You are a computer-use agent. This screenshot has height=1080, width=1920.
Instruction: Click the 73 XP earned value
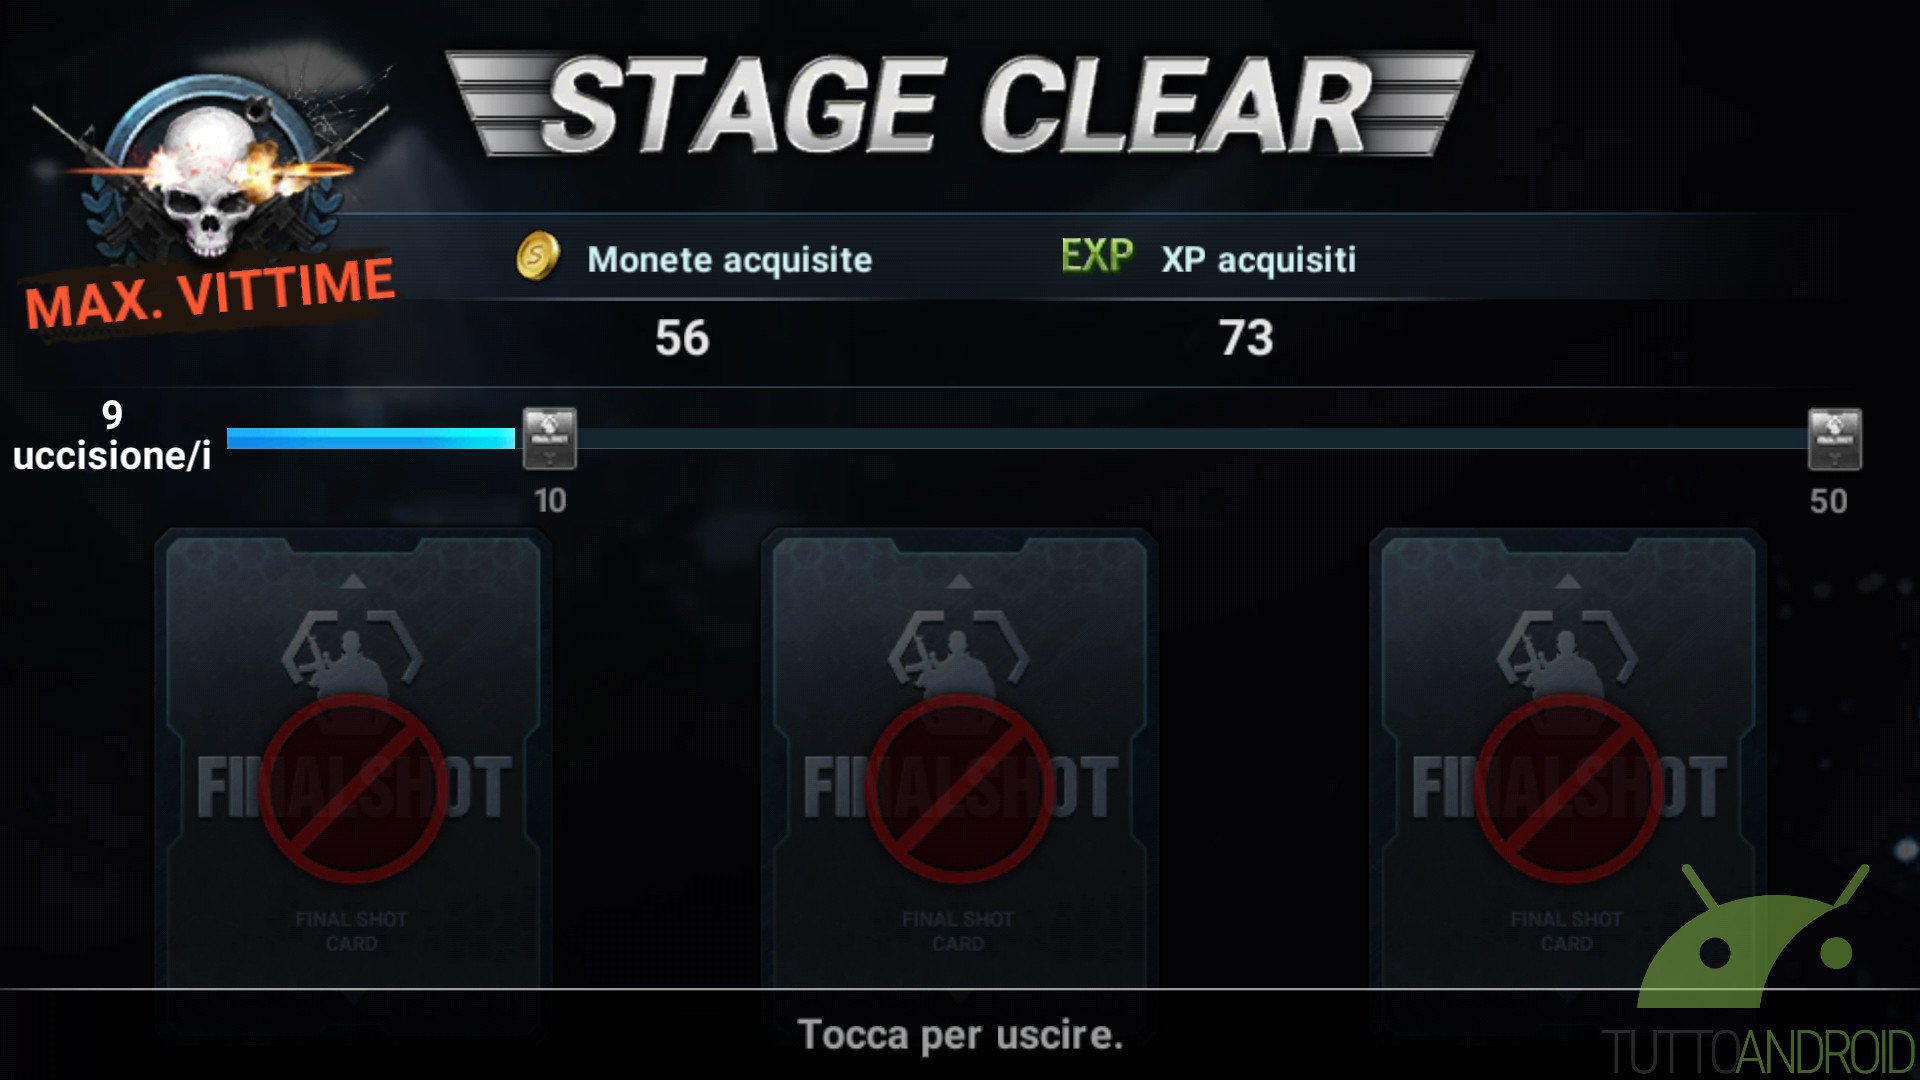coord(1246,338)
